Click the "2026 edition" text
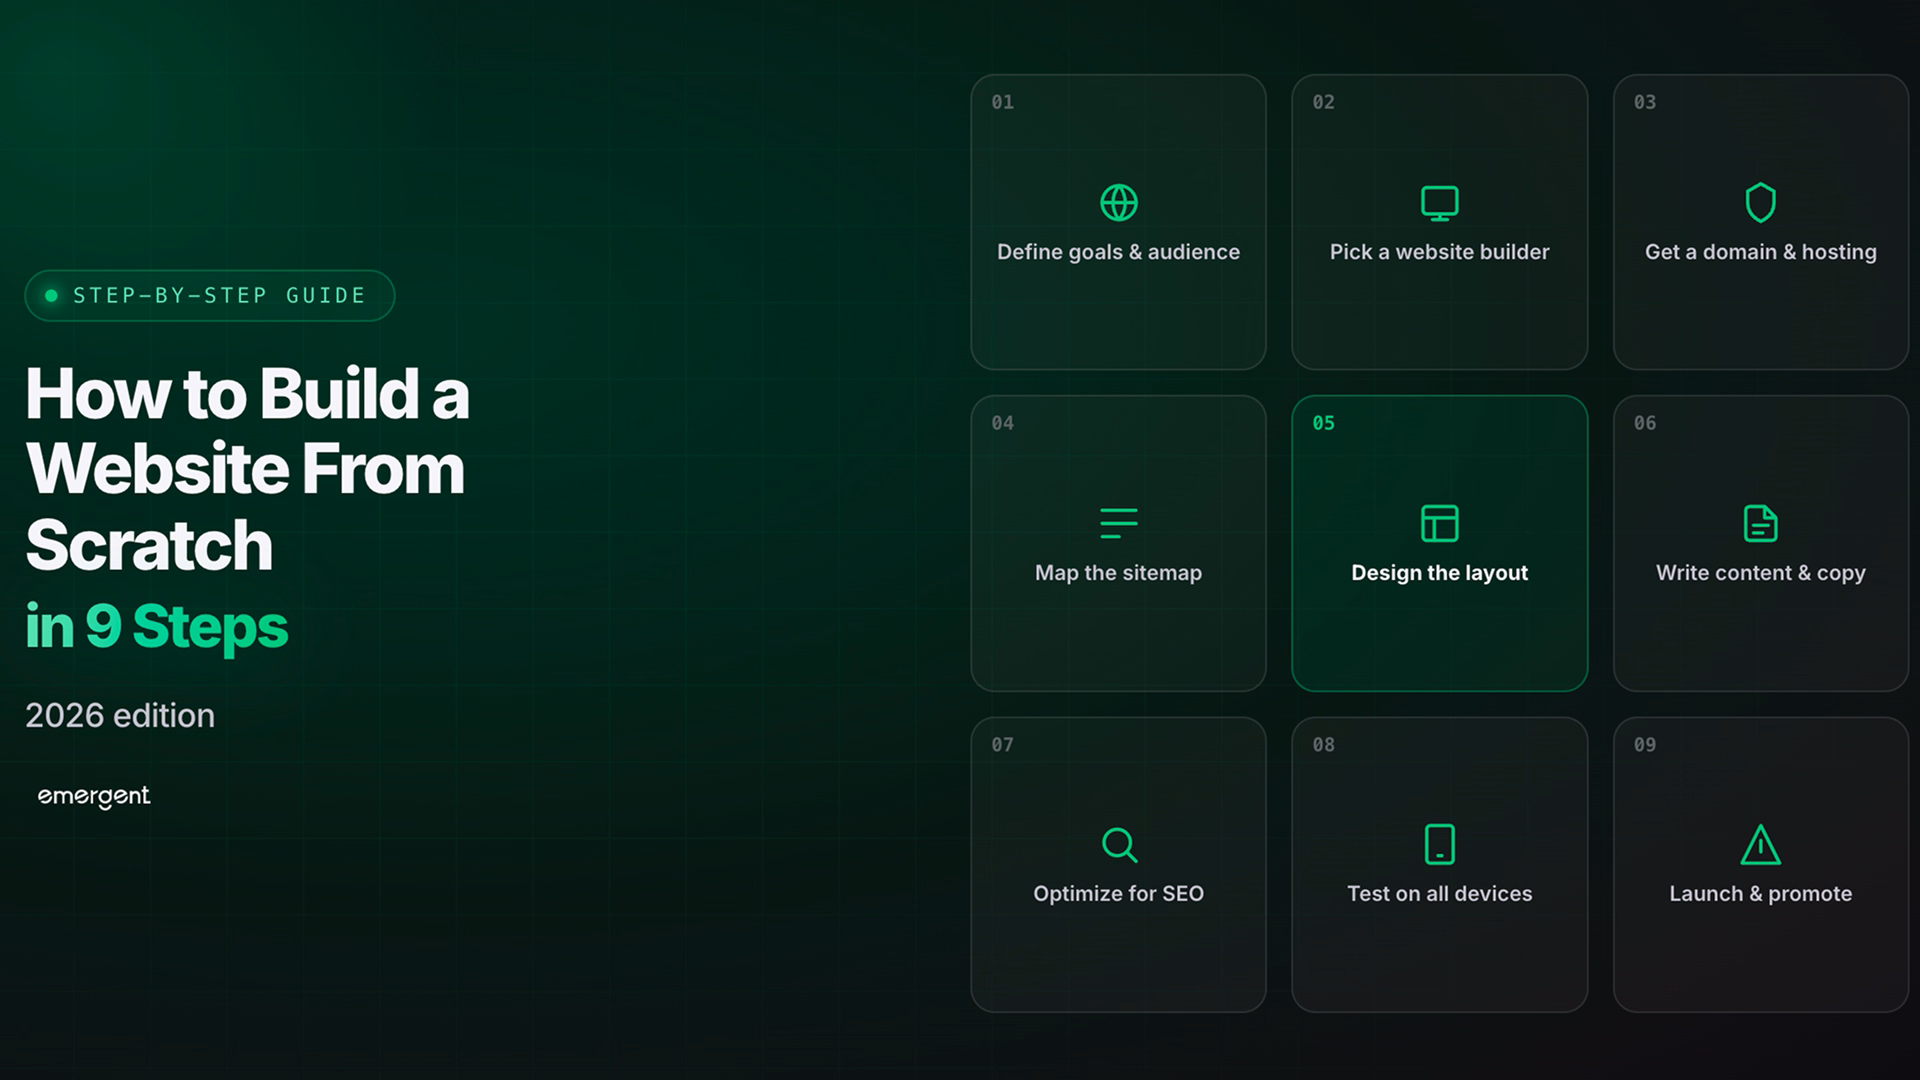The image size is (1920, 1080). 120,716
